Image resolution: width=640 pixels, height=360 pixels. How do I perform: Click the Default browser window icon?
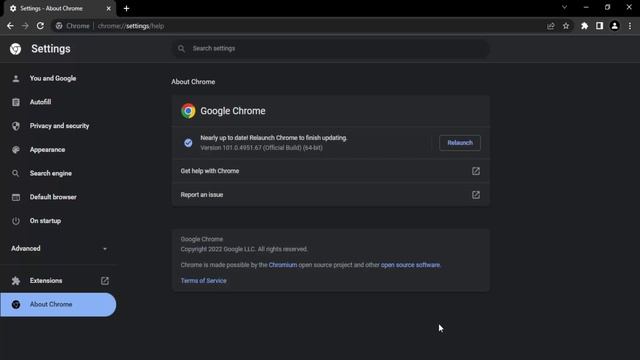coord(16,197)
